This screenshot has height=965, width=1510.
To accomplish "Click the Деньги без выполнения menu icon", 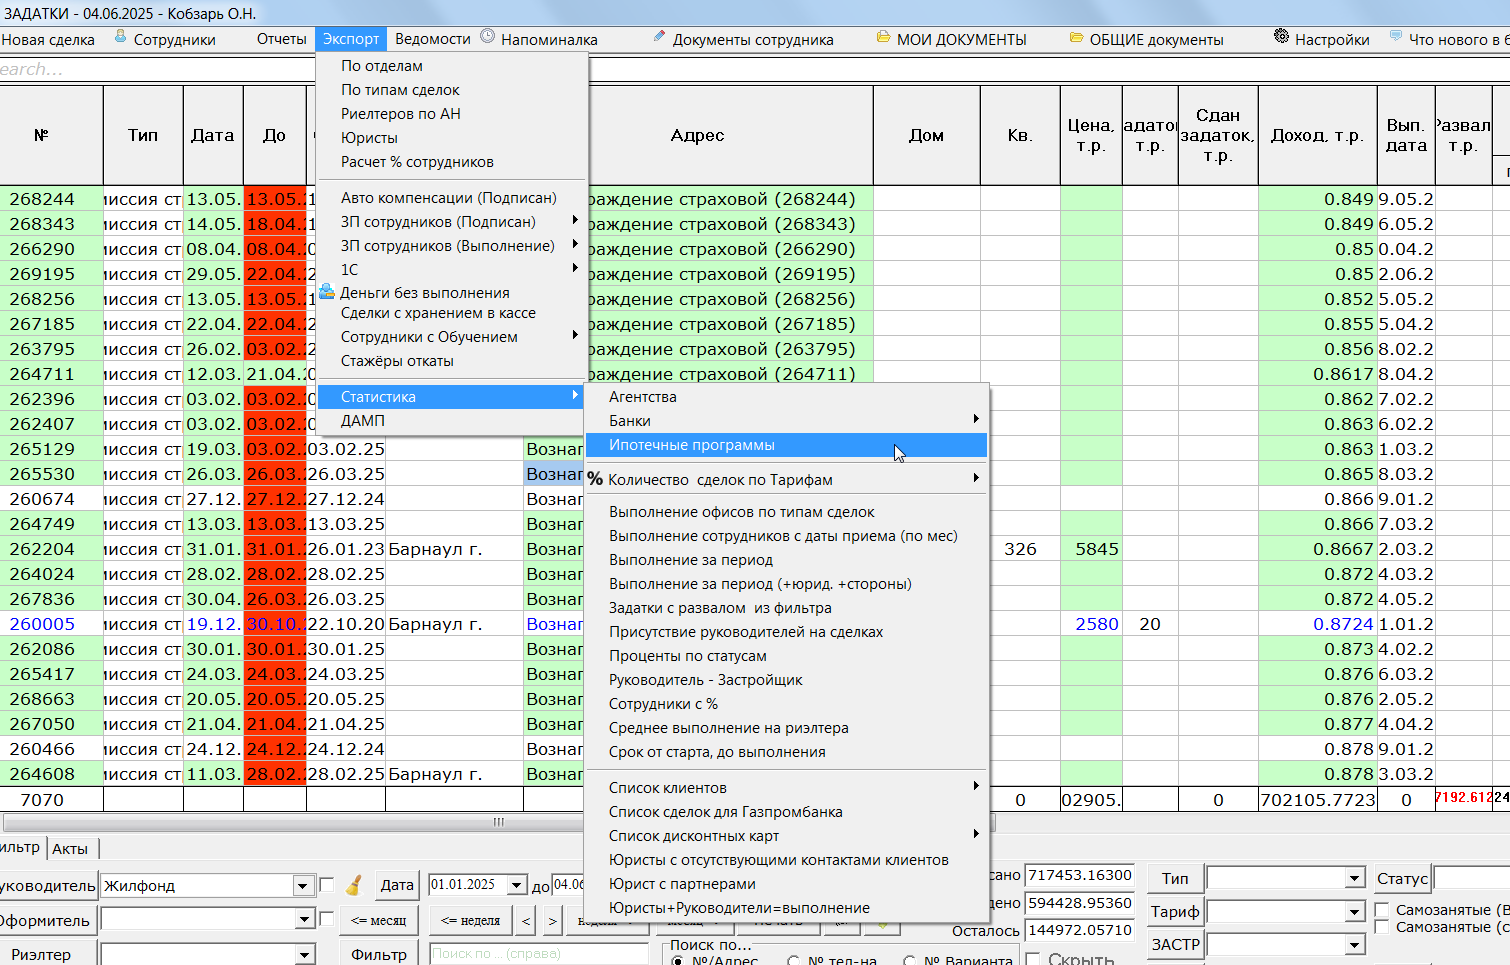I will pyautogui.click(x=327, y=292).
